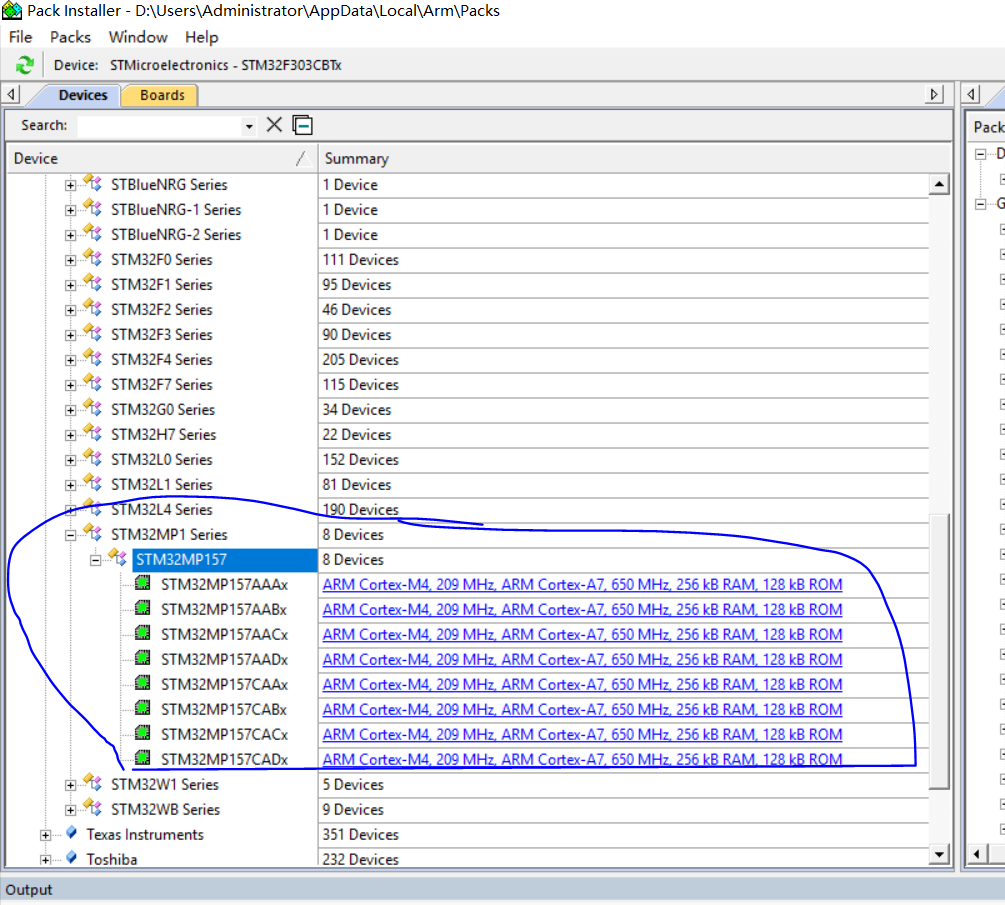Image resolution: width=1005 pixels, height=905 pixels.
Task: Click the STBlueNRG-2 Series family icon
Action: 93,233
